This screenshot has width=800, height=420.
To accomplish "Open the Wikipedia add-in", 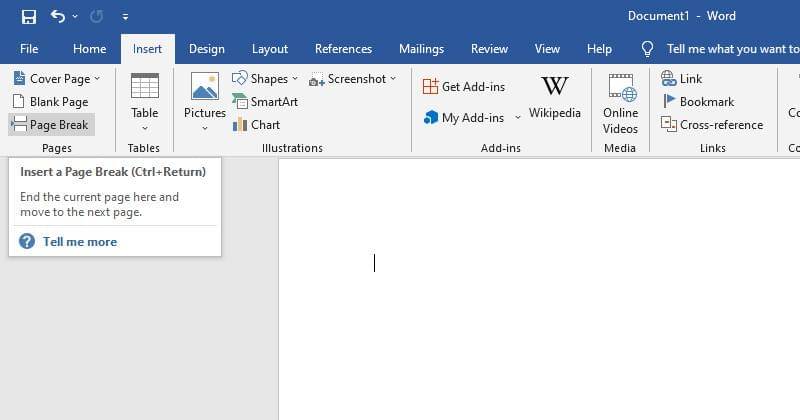I will tap(554, 98).
